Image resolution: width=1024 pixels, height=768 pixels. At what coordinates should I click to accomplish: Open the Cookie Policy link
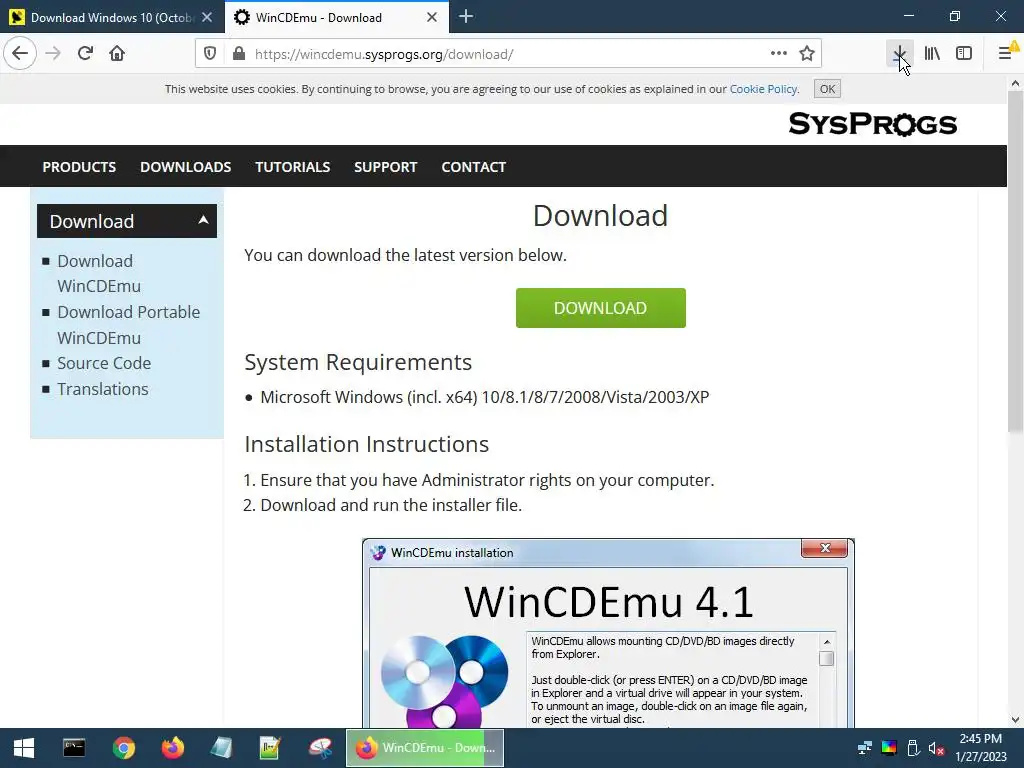pyautogui.click(x=763, y=89)
